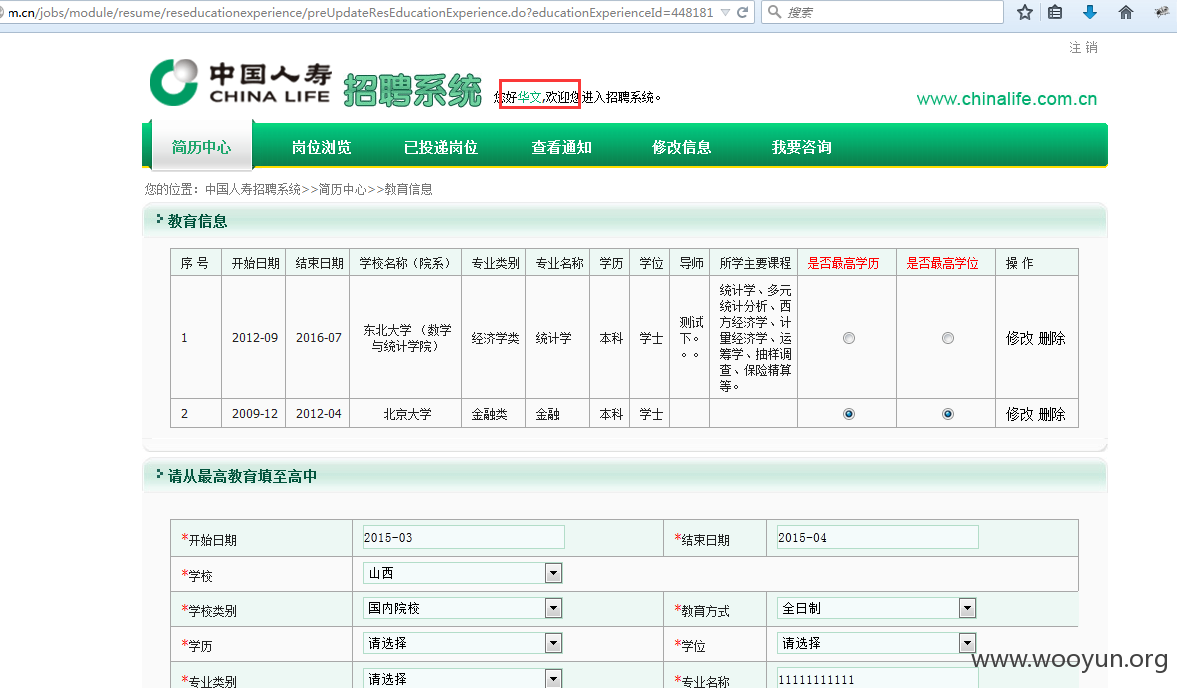Viewport: 1177px width, 688px height.
Task: Click the 经济学类 category cell
Action: [x=495, y=338]
